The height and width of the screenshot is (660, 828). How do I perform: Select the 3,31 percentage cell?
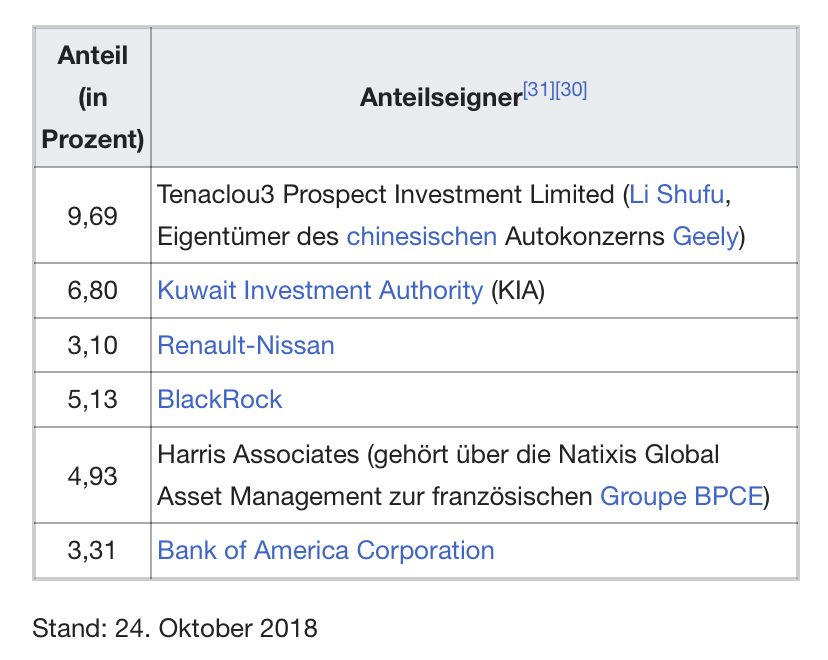point(92,551)
